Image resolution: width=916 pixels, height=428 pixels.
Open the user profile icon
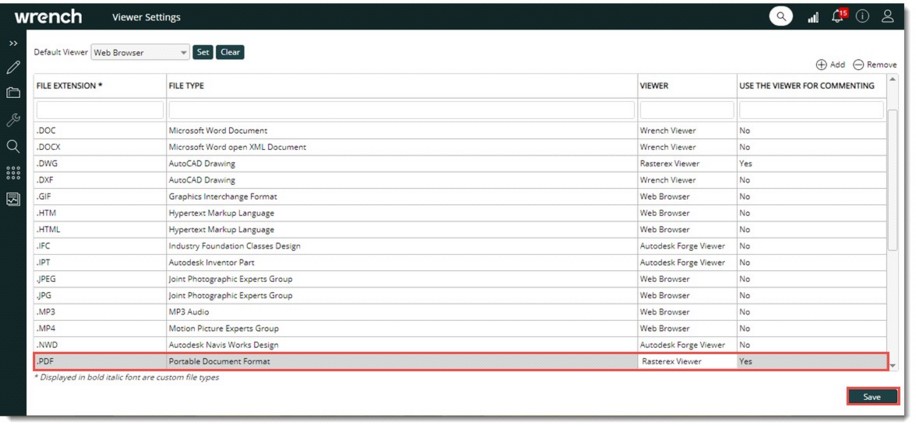click(888, 17)
